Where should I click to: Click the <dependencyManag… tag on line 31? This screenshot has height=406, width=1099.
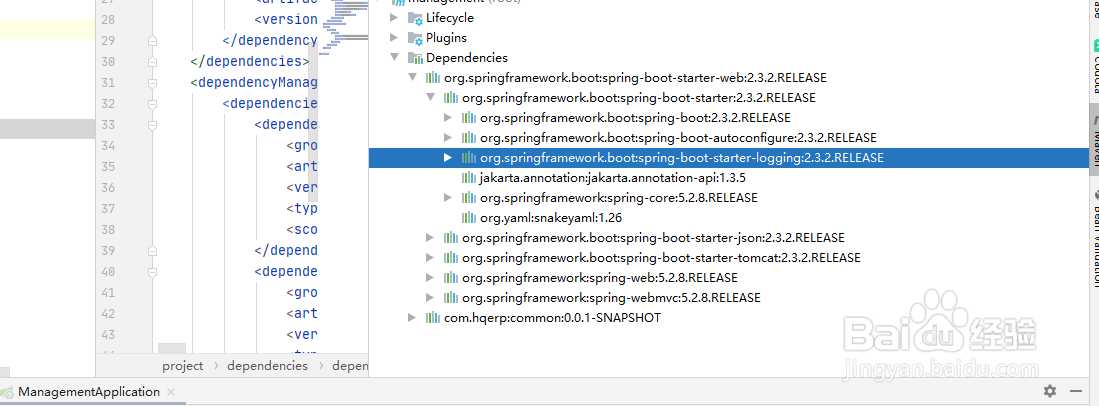254,83
